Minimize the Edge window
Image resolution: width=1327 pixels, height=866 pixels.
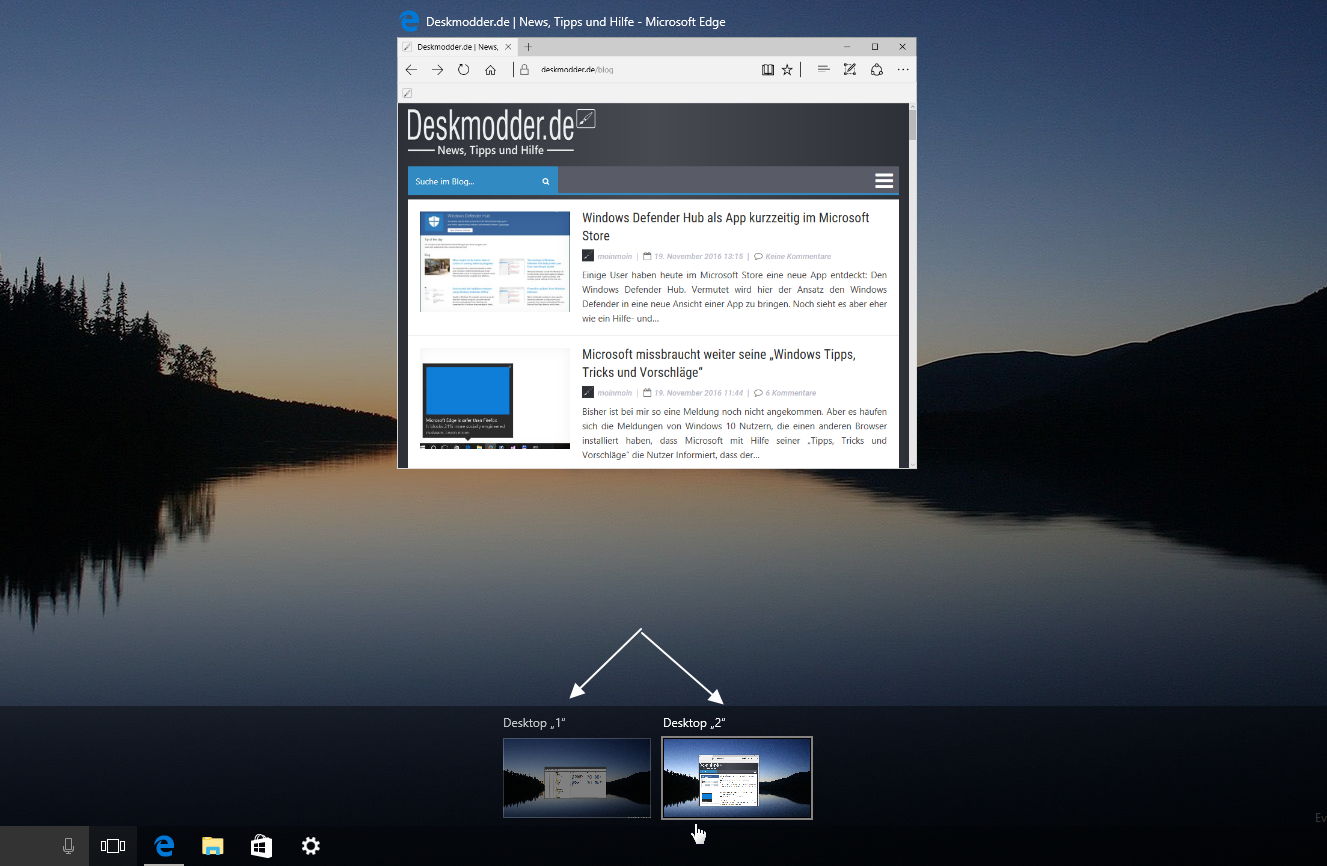click(x=846, y=47)
